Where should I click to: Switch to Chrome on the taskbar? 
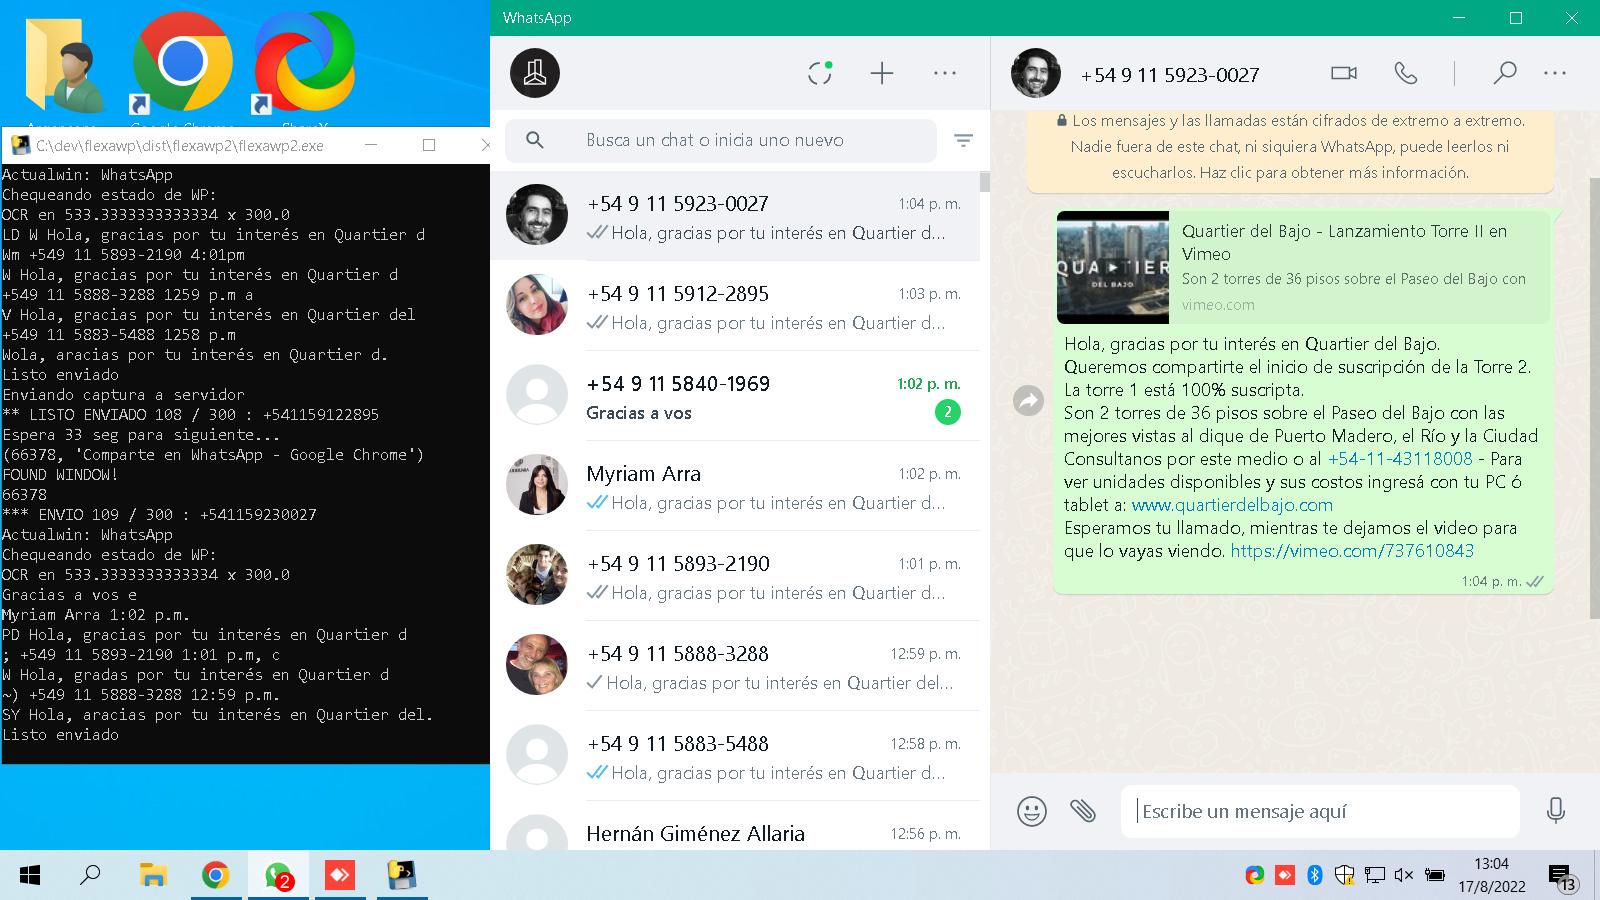215,876
